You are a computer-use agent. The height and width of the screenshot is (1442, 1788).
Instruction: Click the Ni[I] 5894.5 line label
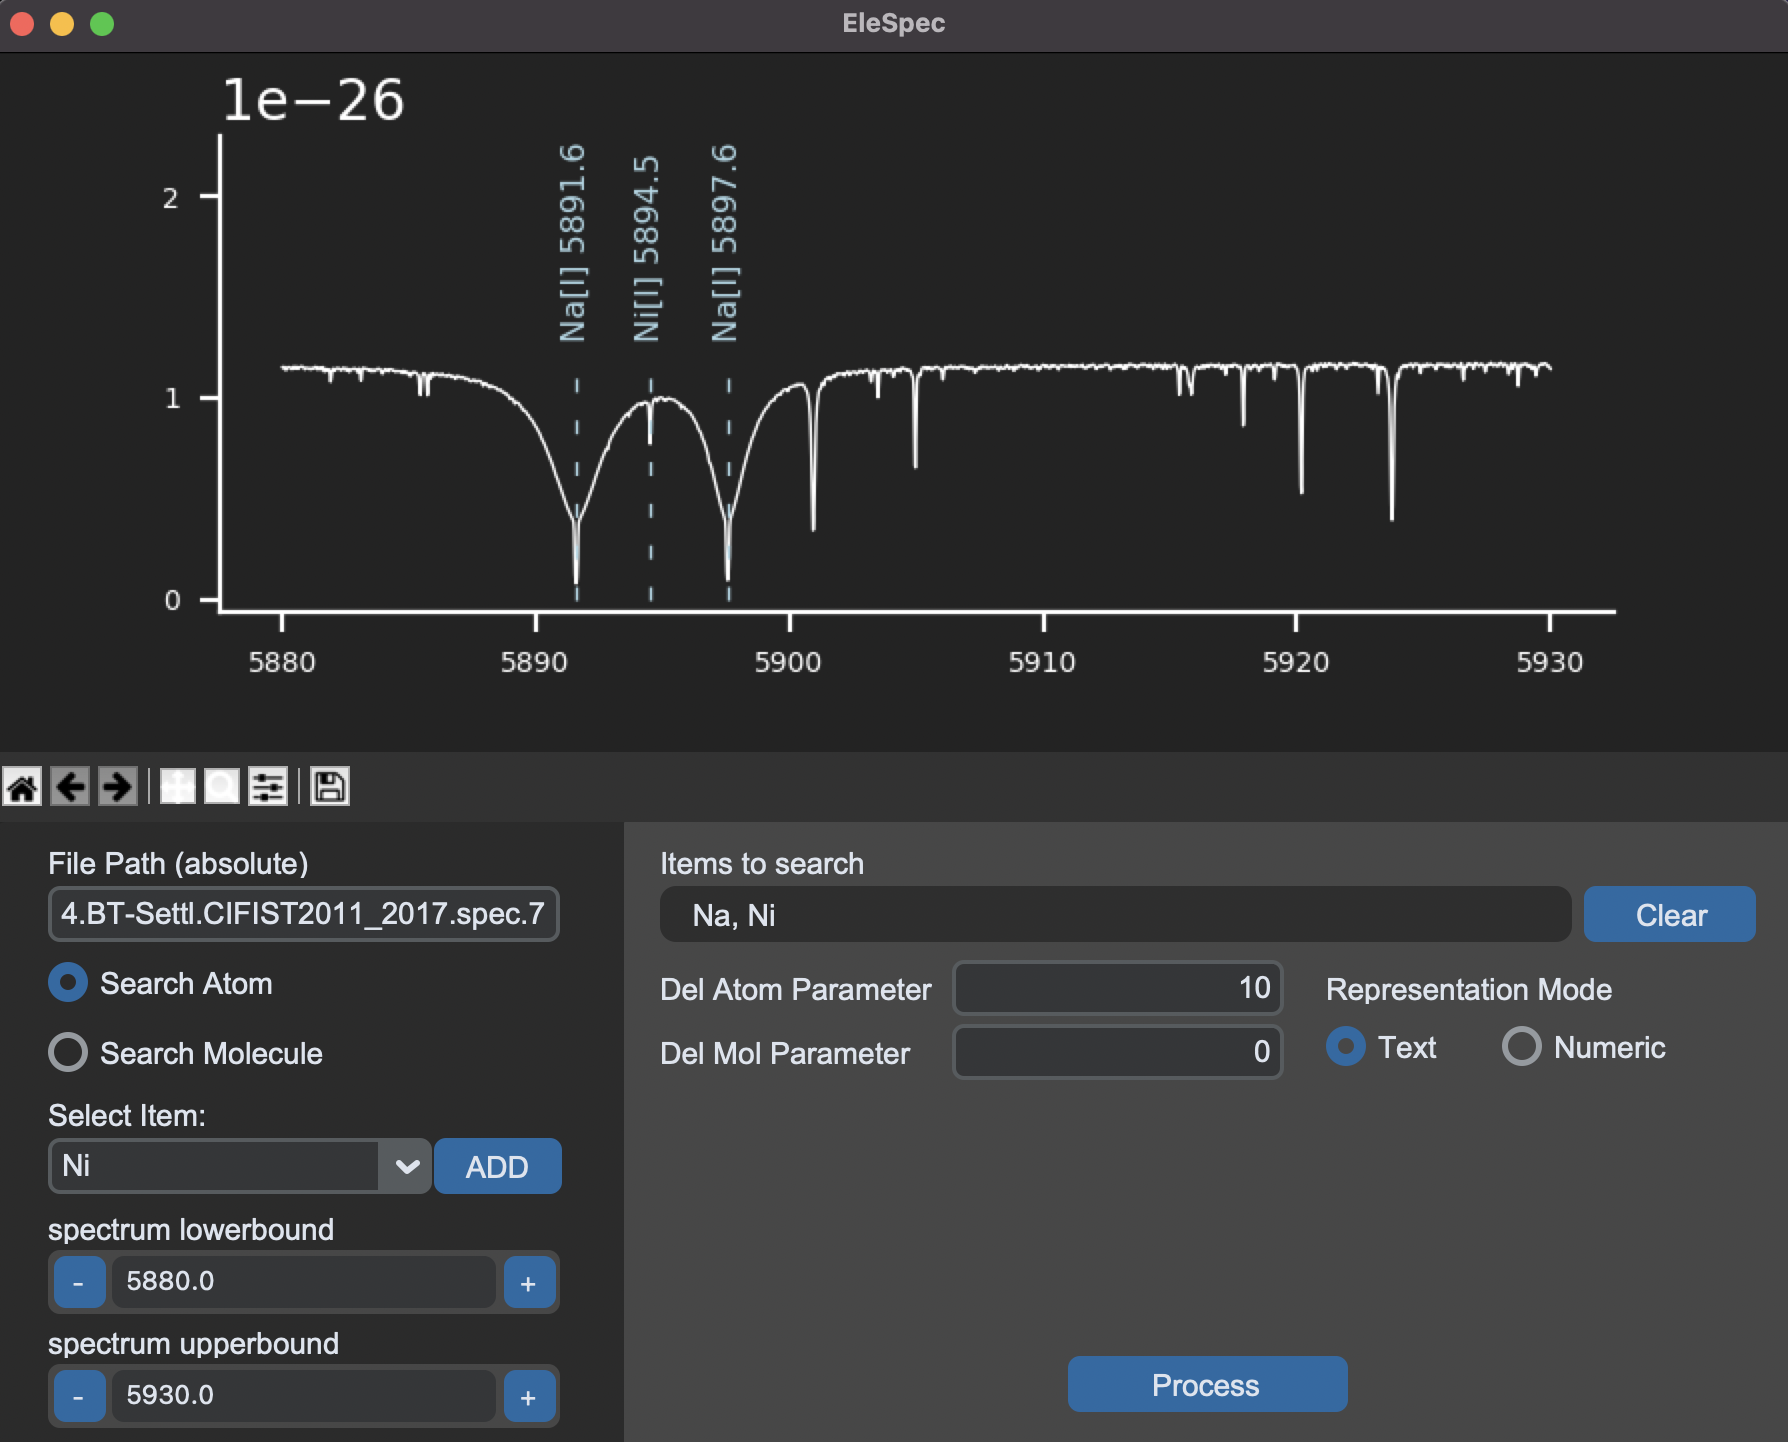coord(647,248)
